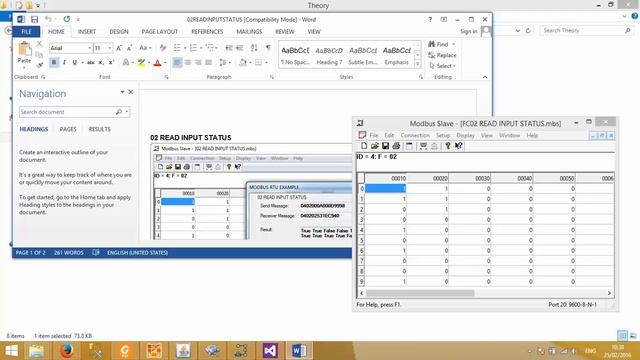
Task: Click Save icon in Word quick access toolbar
Action: coord(35,19)
